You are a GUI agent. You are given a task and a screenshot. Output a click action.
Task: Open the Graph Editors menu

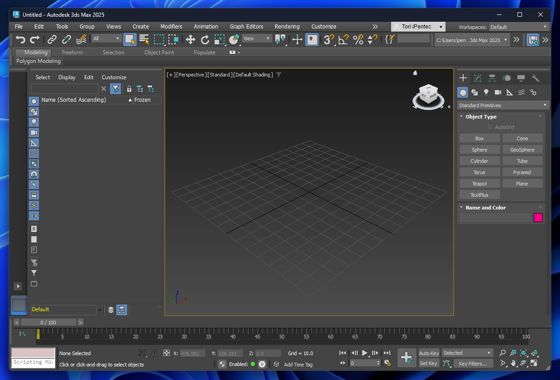point(246,26)
